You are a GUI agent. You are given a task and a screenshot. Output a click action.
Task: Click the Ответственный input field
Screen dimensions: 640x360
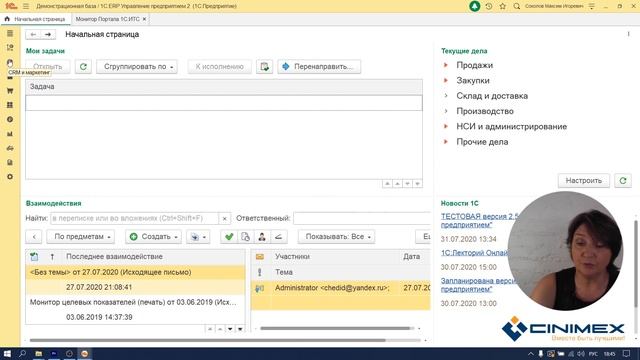(362, 218)
